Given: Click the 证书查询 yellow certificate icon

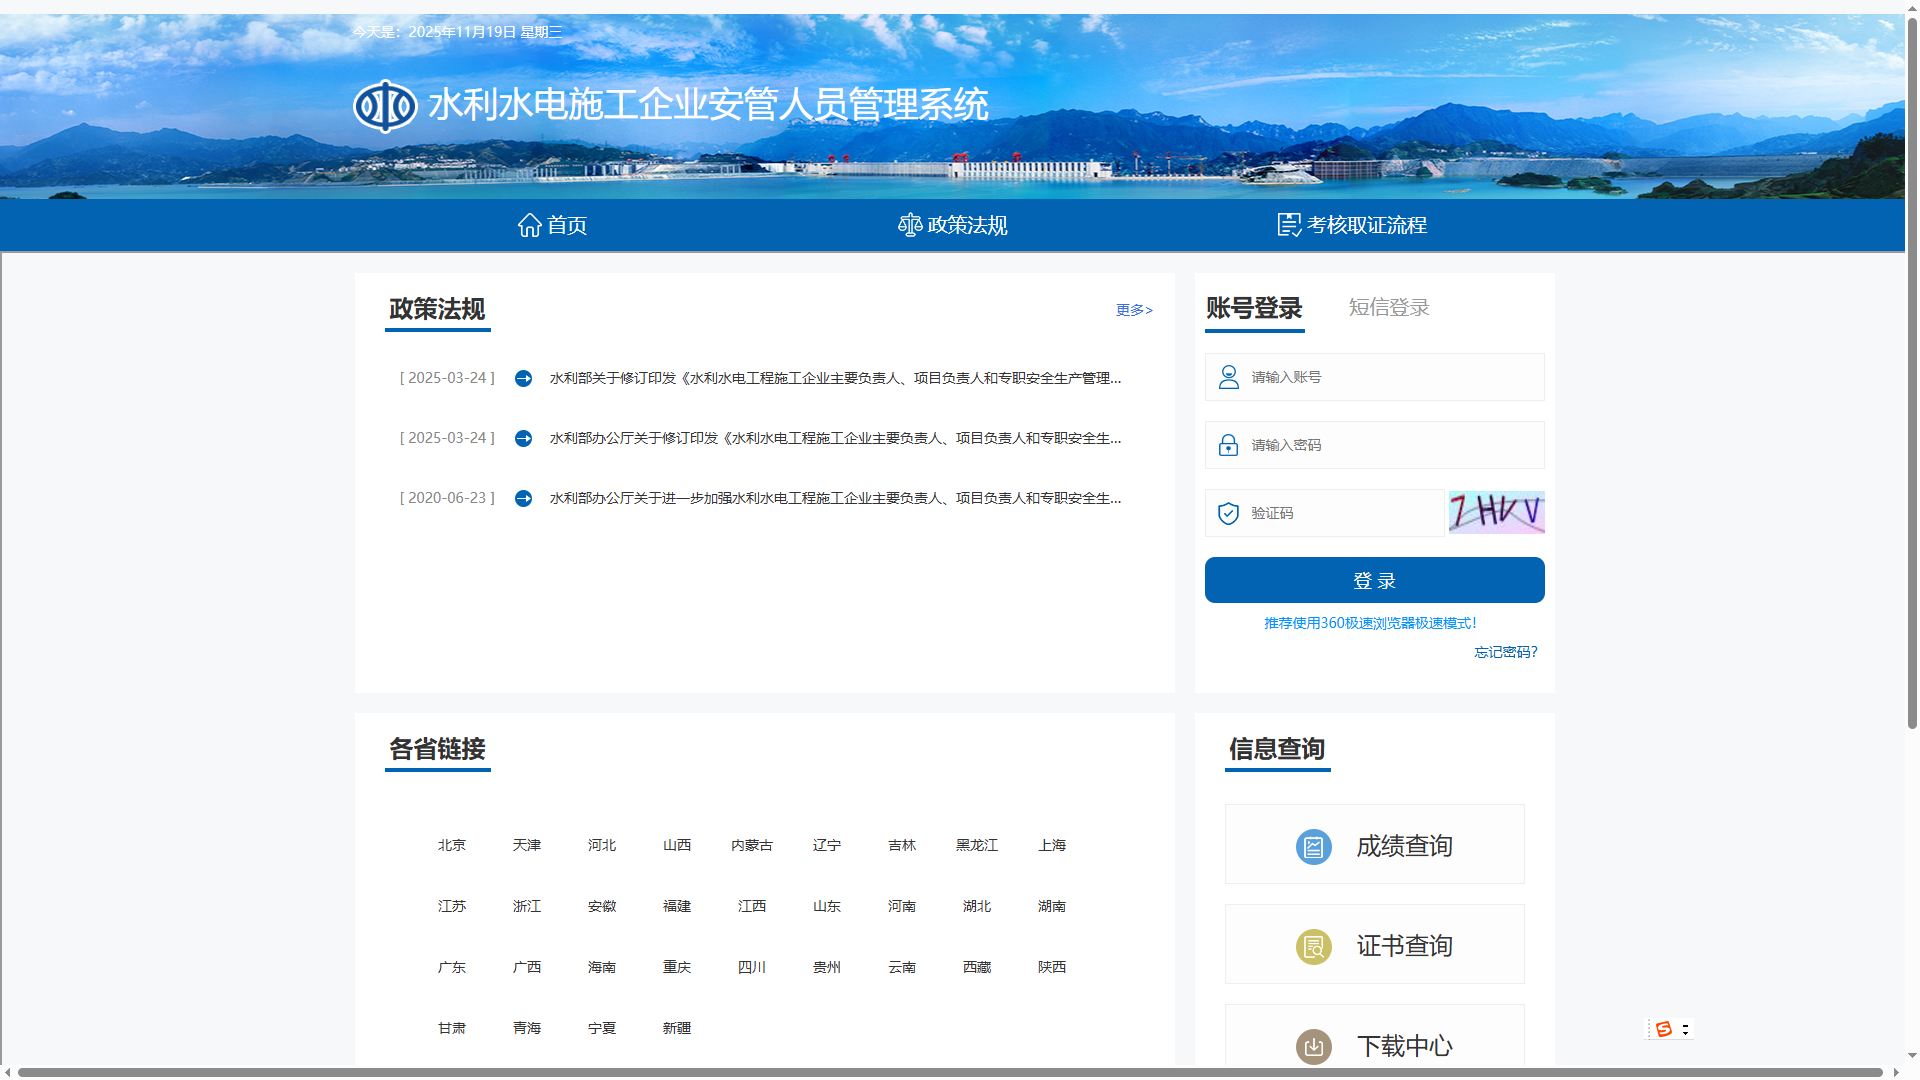Looking at the screenshot, I should point(1313,947).
